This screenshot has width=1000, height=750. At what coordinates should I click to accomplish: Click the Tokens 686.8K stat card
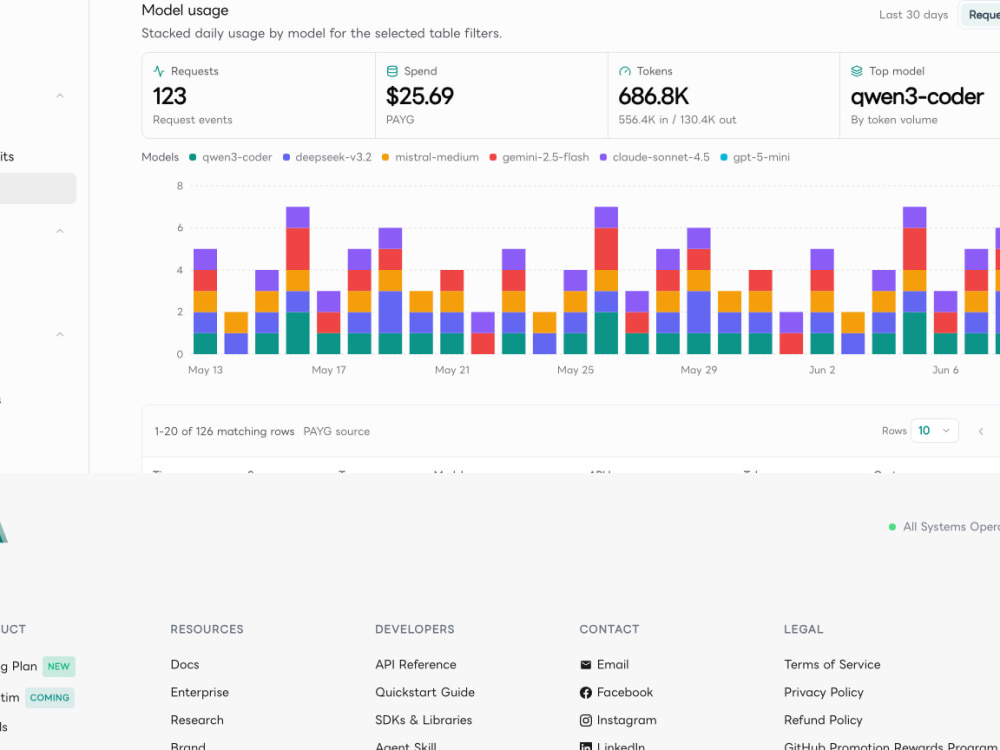(724, 96)
